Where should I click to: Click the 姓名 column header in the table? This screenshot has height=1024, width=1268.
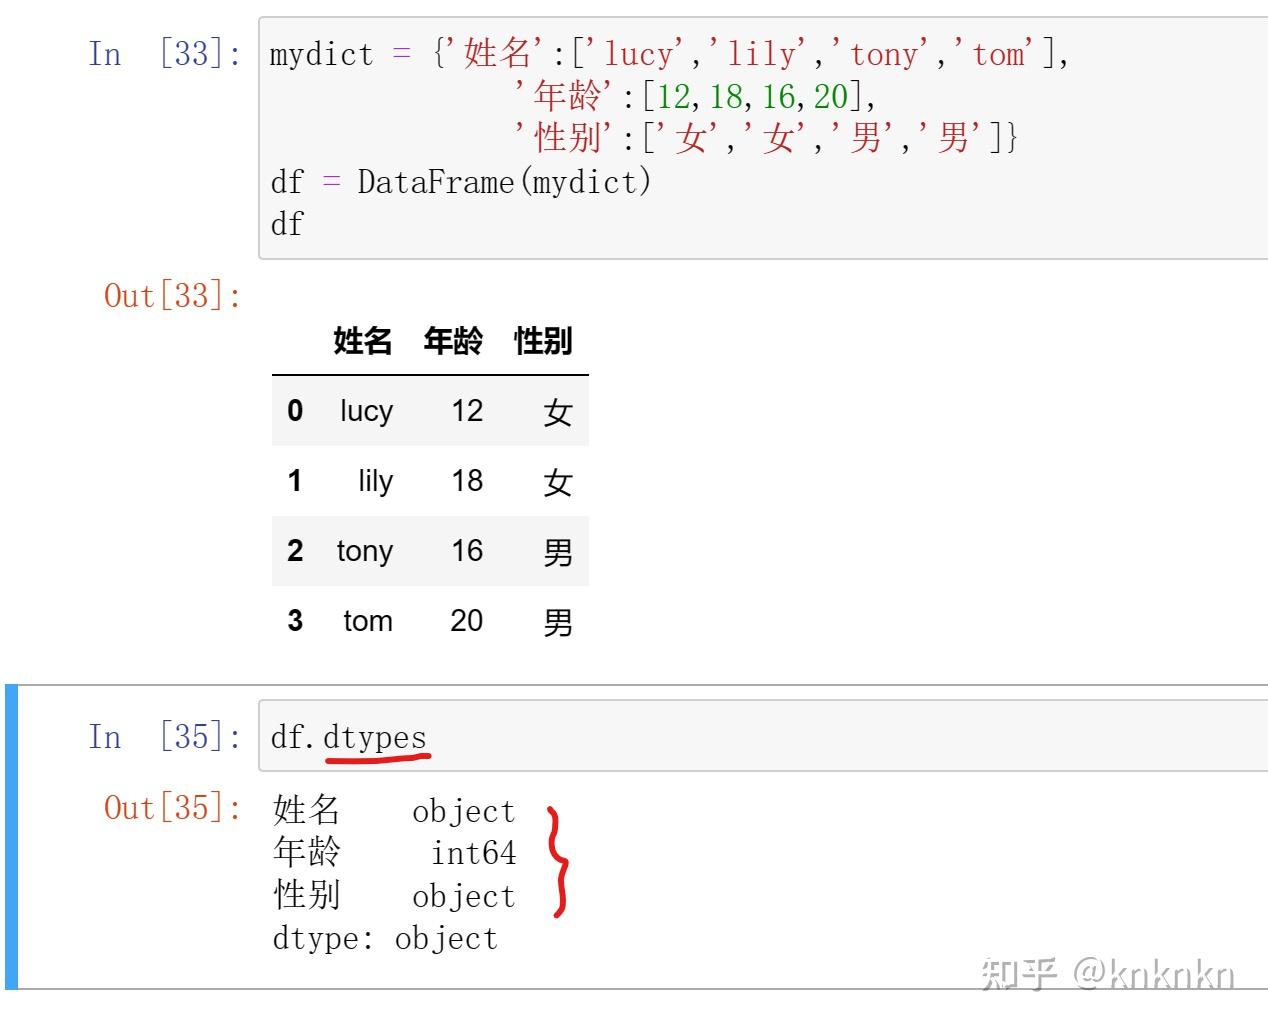point(365,341)
